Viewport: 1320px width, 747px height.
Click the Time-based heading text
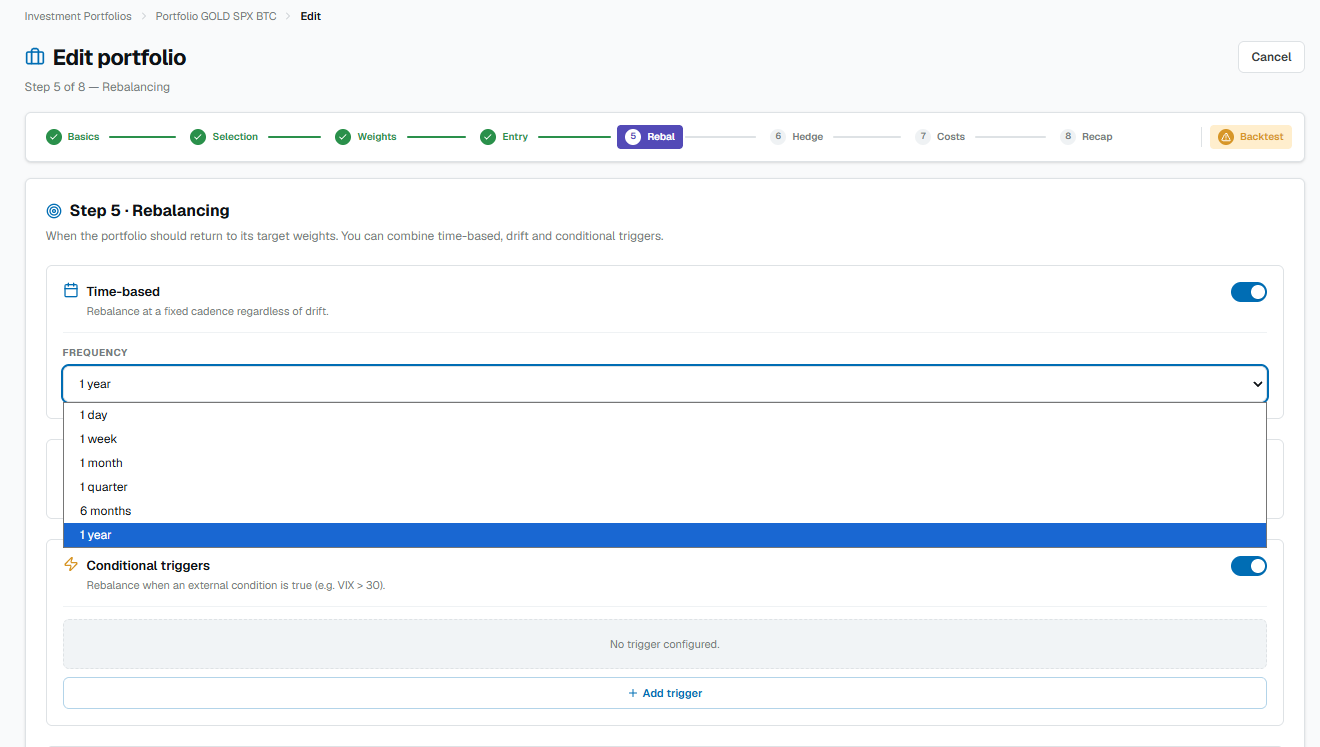point(123,292)
